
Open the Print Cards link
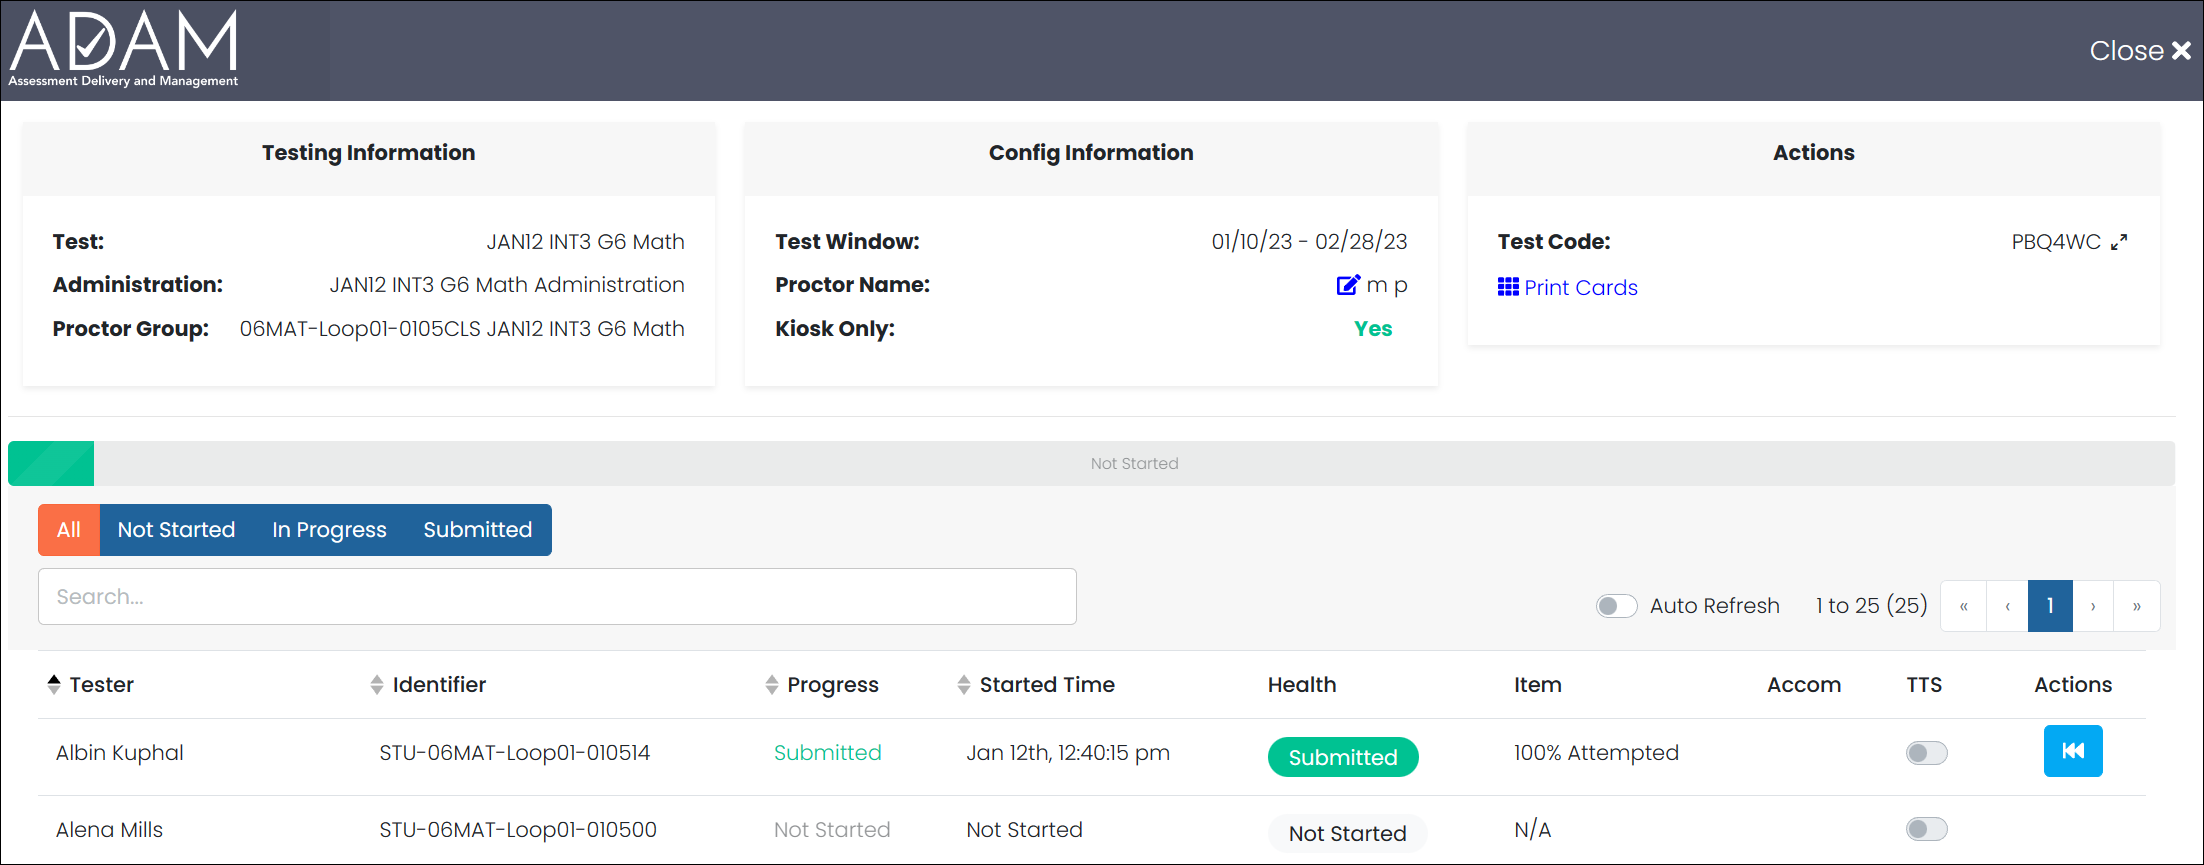point(1580,288)
